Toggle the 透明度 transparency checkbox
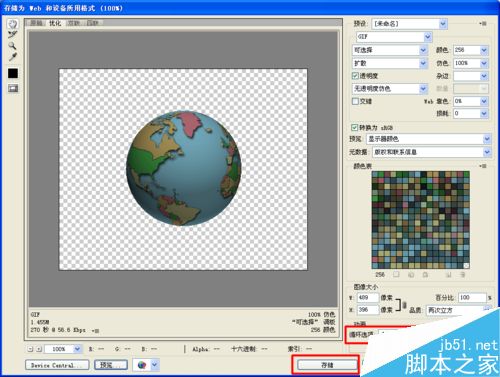500x377 pixels. pos(355,76)
